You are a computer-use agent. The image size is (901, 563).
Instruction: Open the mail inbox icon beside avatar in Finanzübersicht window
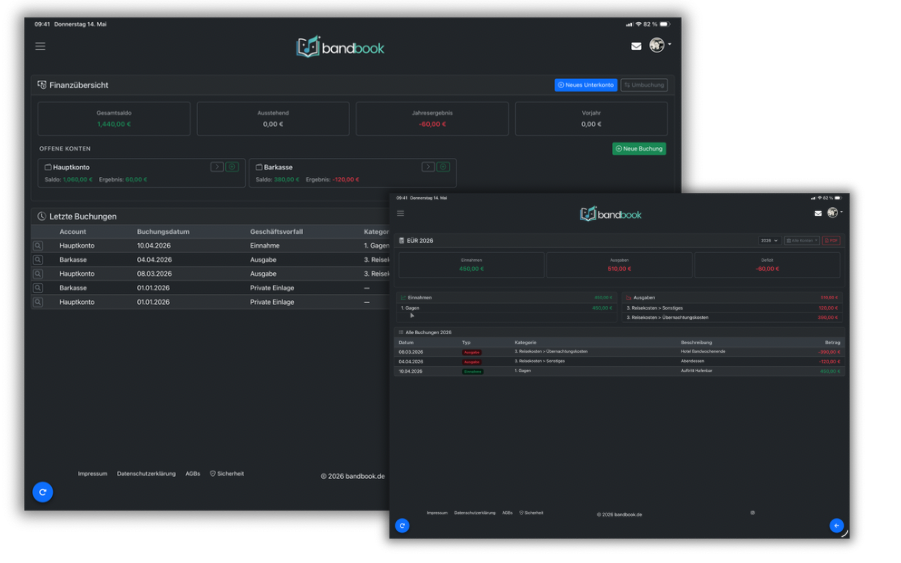tap(636, 47)
